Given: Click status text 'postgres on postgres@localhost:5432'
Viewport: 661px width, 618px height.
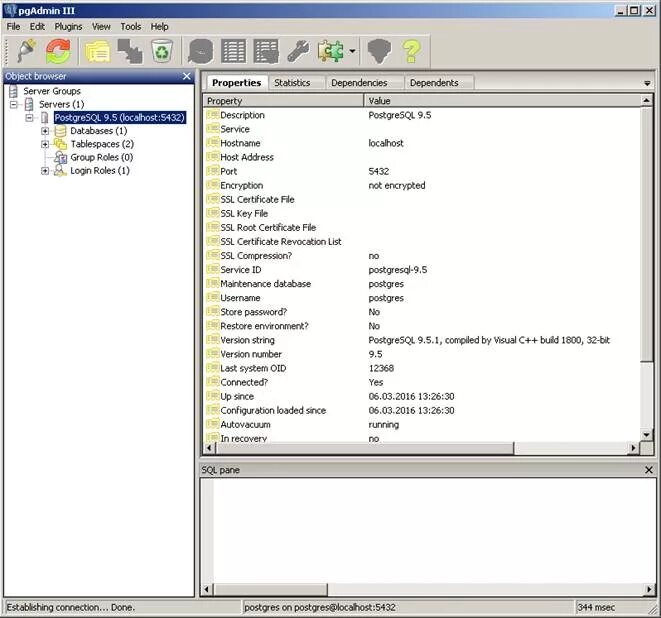Looking at the screenshot, I should (320, 607).
